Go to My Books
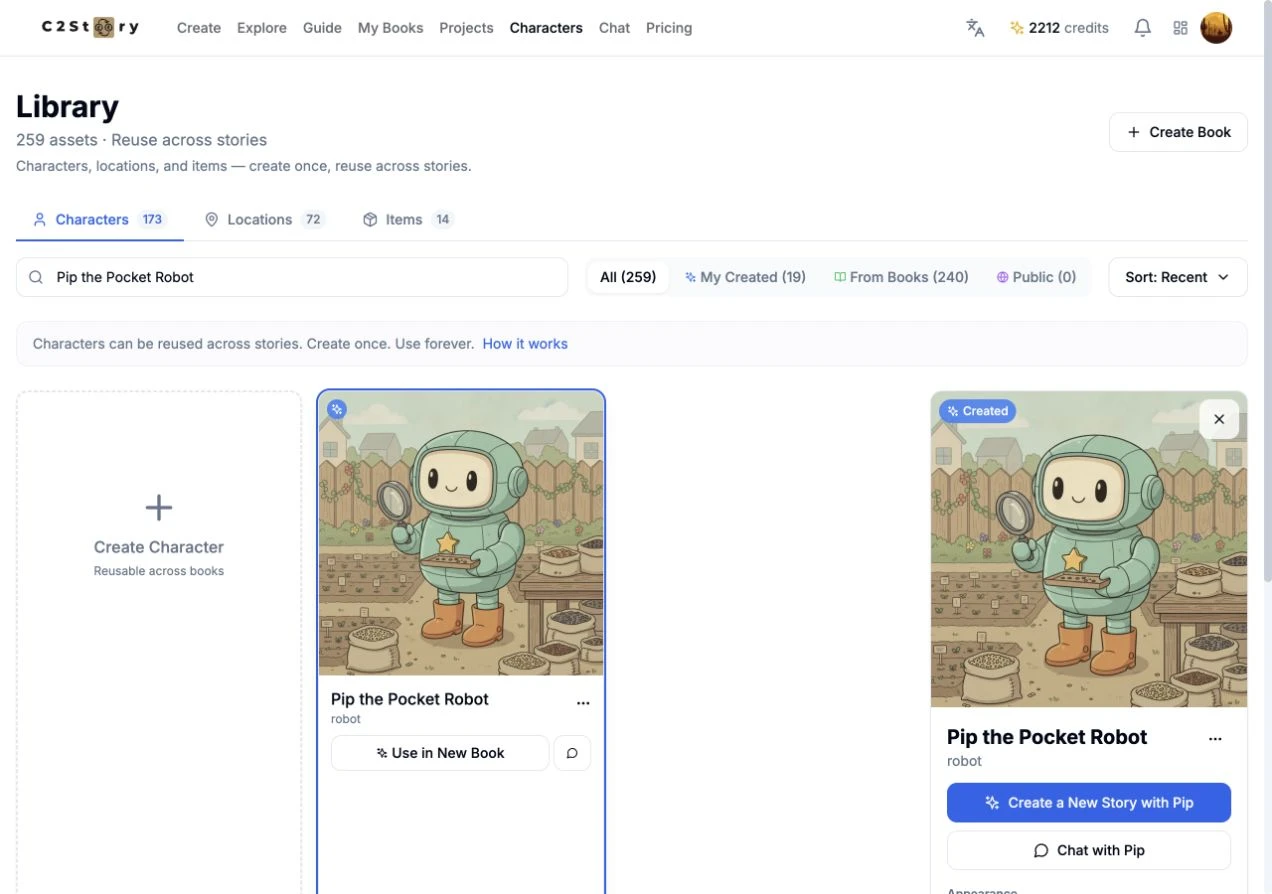This screenshot has width=1272, height=894. click(390, 28)
